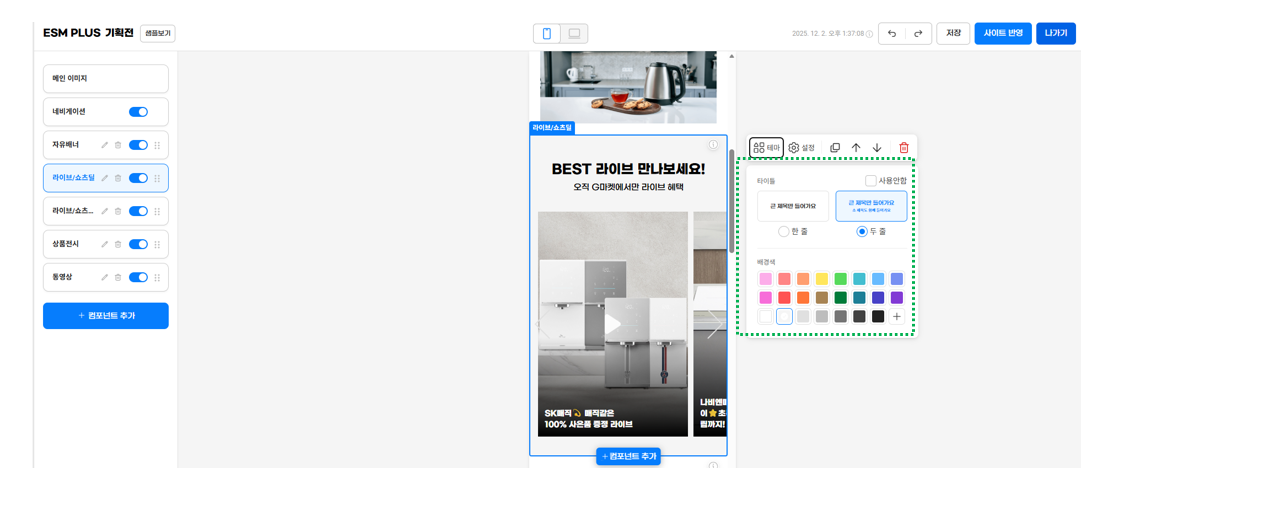Move component down with down arrow

(877, 148)
